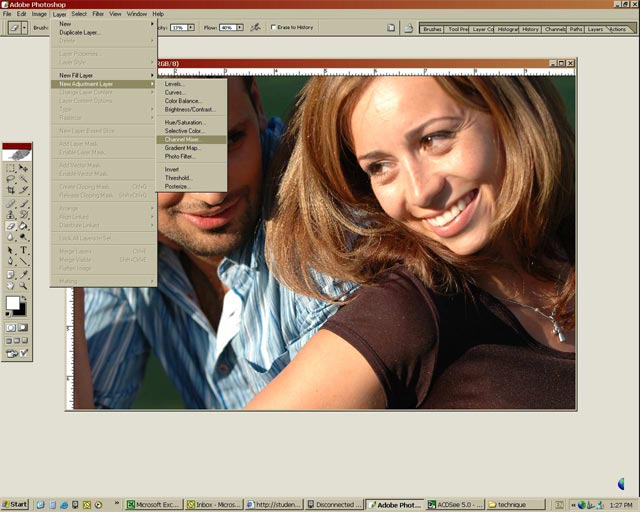Open the Opacity slider dropdown arrow

tap(191, 27)
